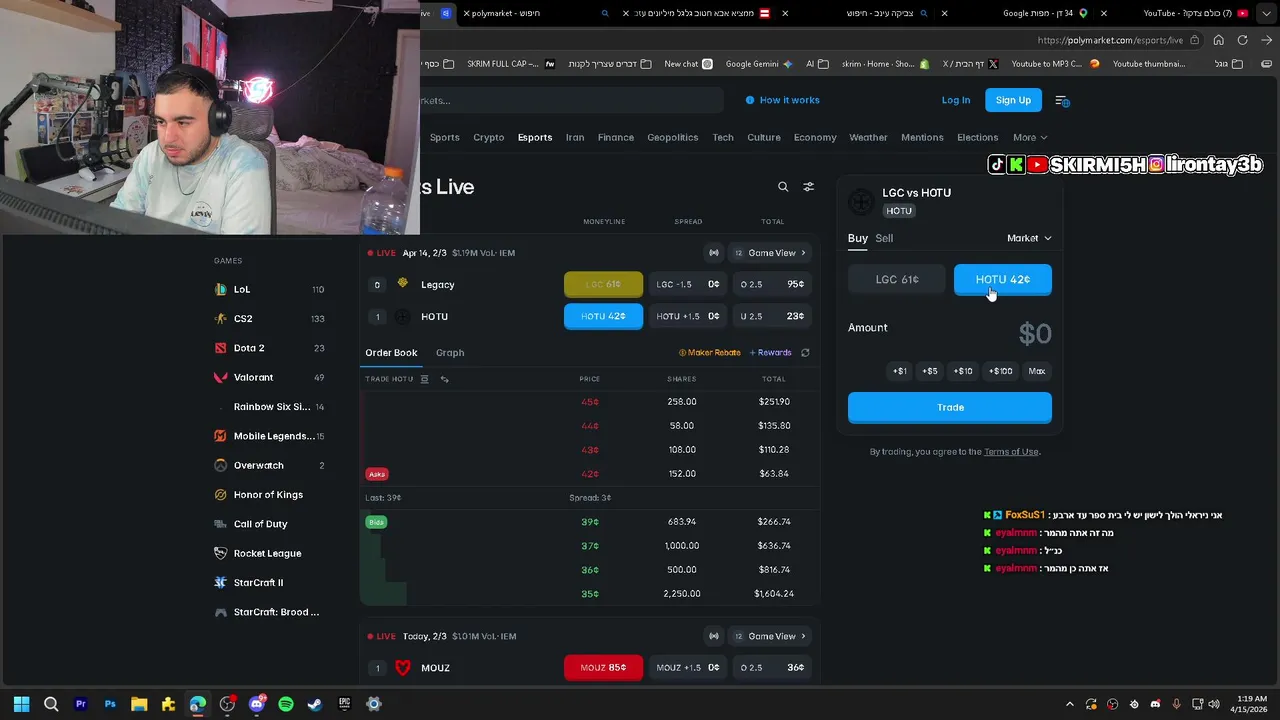The width and height of the screenshot is (1280, 720).
Task: Click browser home button
Action: click(x=1218, y=40)
